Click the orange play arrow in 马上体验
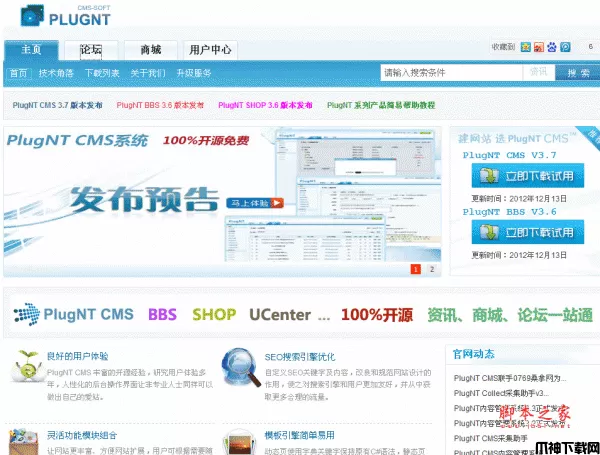Image resolution: width=600 pixels, height=455 pixels. point(277,203)
